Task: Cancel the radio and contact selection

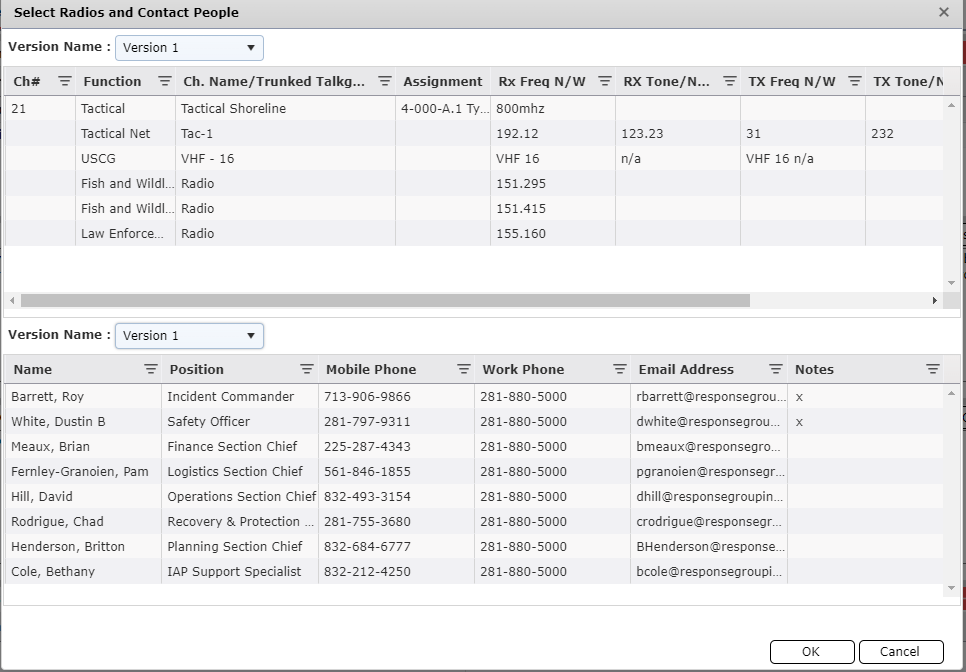Action: tap(900, 652)
